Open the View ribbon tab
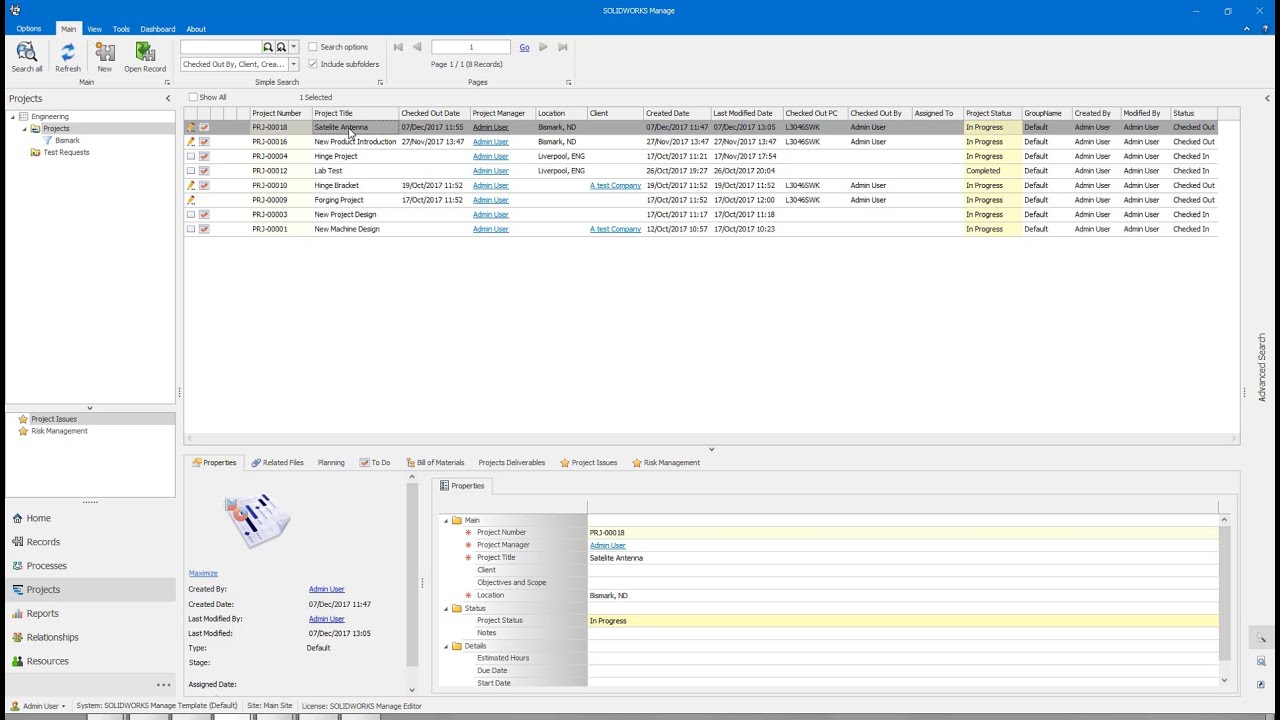1280x720 pixels. 94,29
